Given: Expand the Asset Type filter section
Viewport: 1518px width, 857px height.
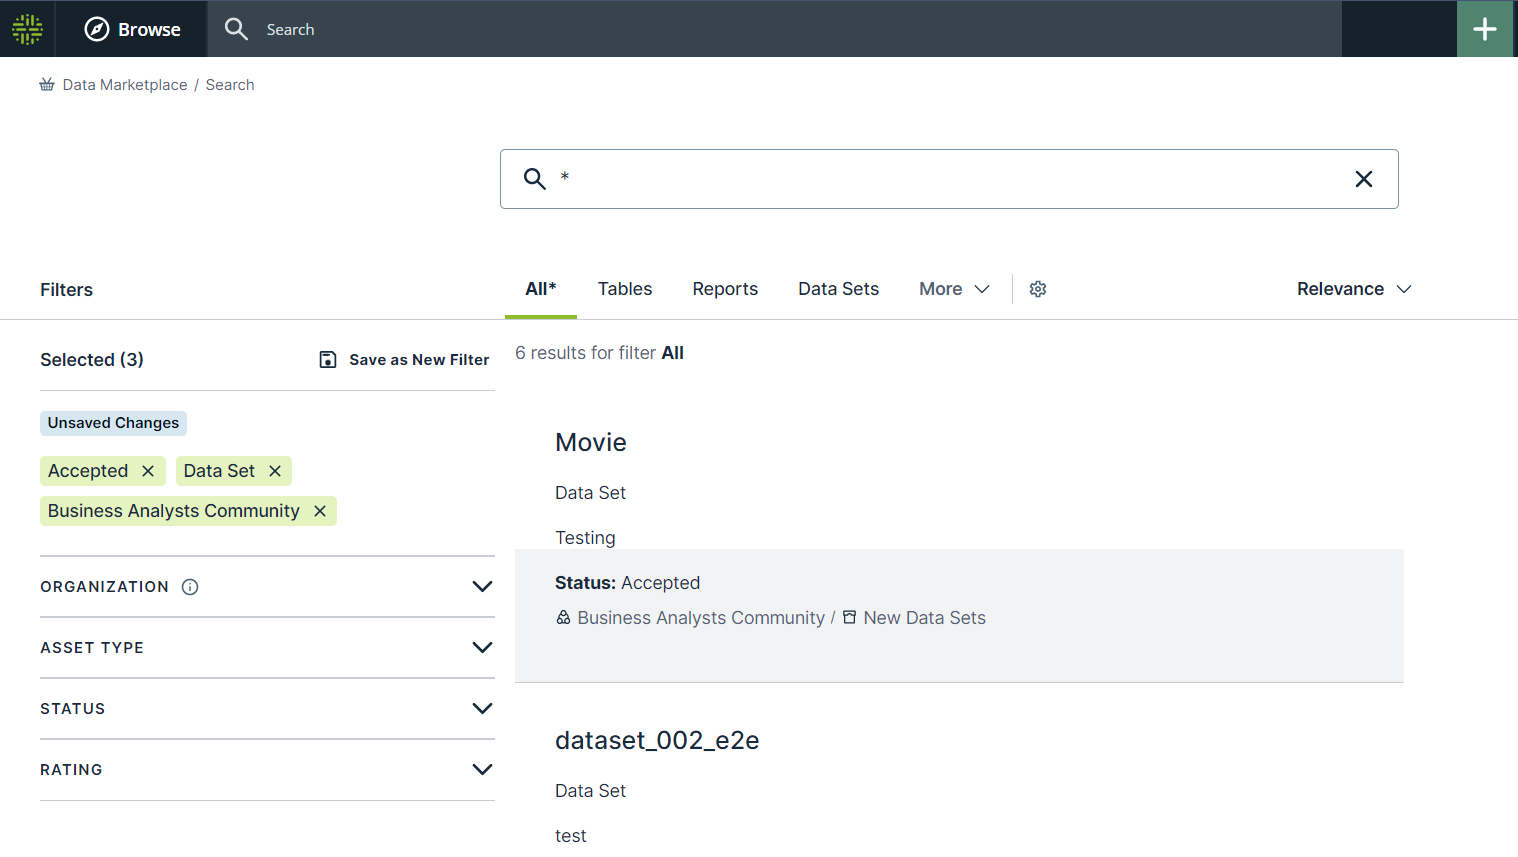Looking at the screenshot, I should coord(482,648).
